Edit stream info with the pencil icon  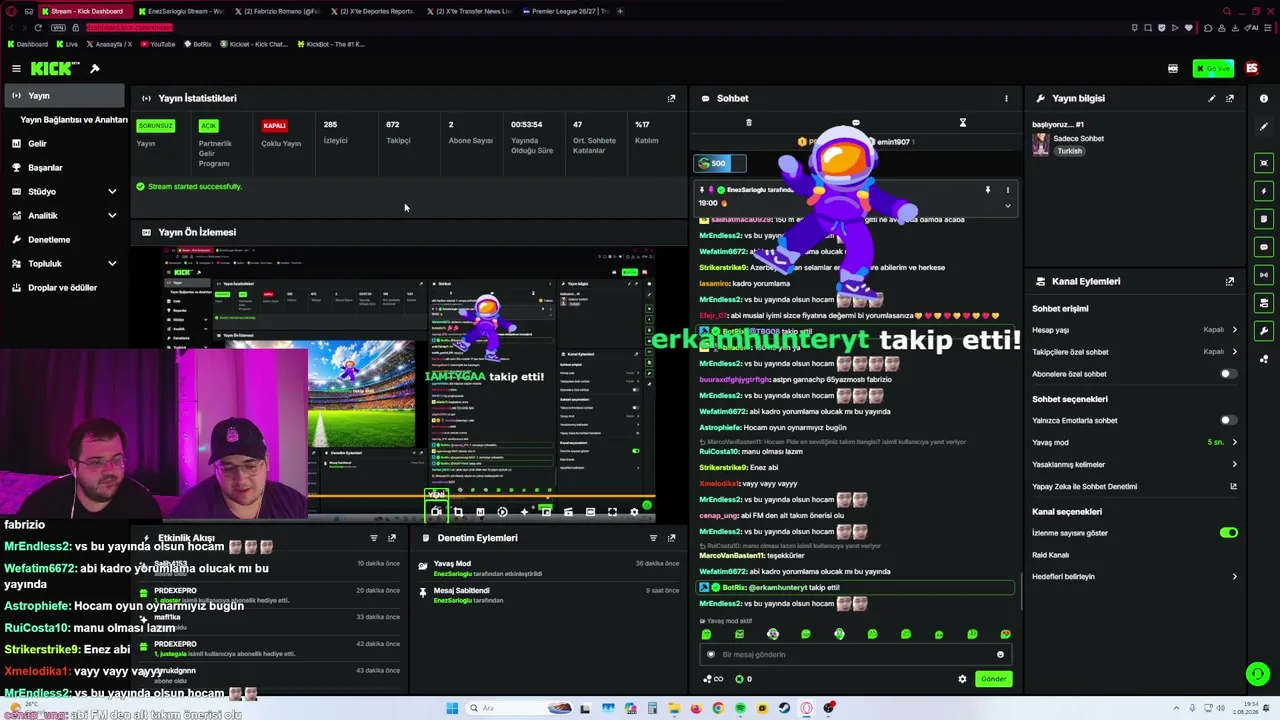[1212, 98]
